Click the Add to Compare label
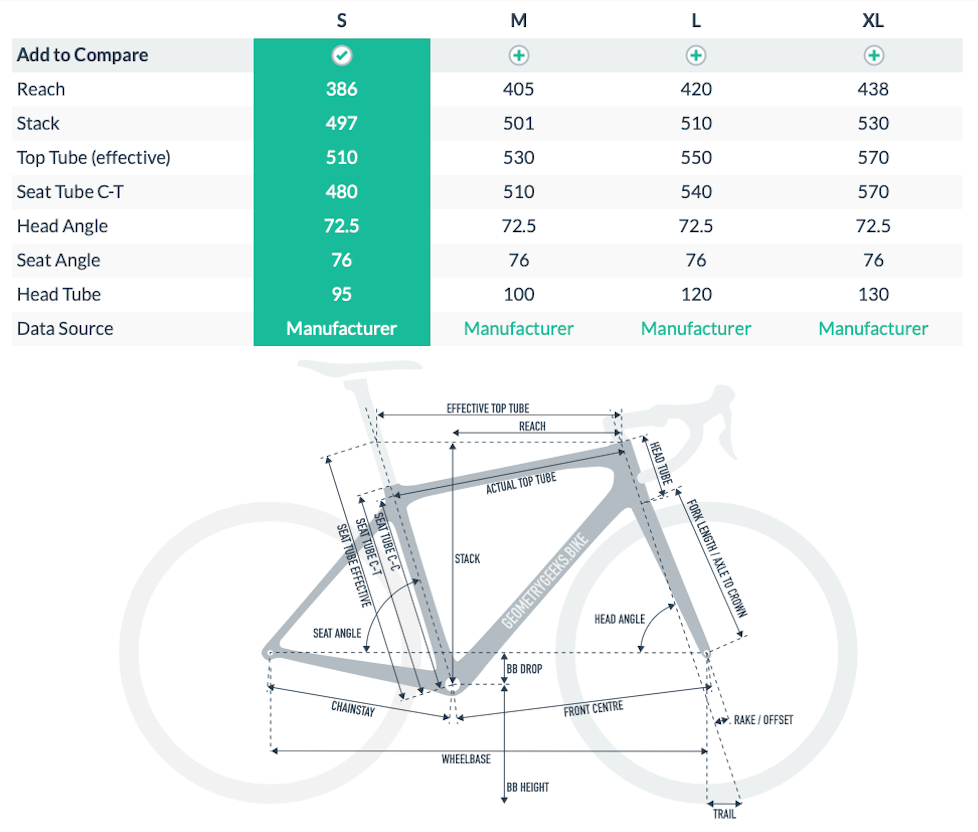The image size is (978, 832). pyautogui.click(x=82, y=55)
